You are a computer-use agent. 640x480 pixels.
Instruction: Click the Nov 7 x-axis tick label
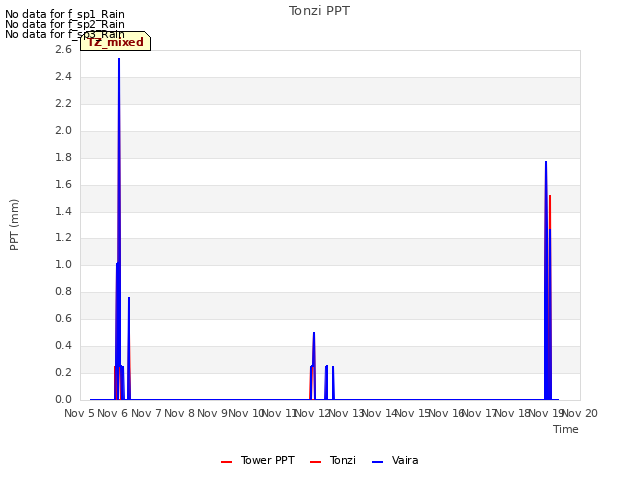coord(146,413)
